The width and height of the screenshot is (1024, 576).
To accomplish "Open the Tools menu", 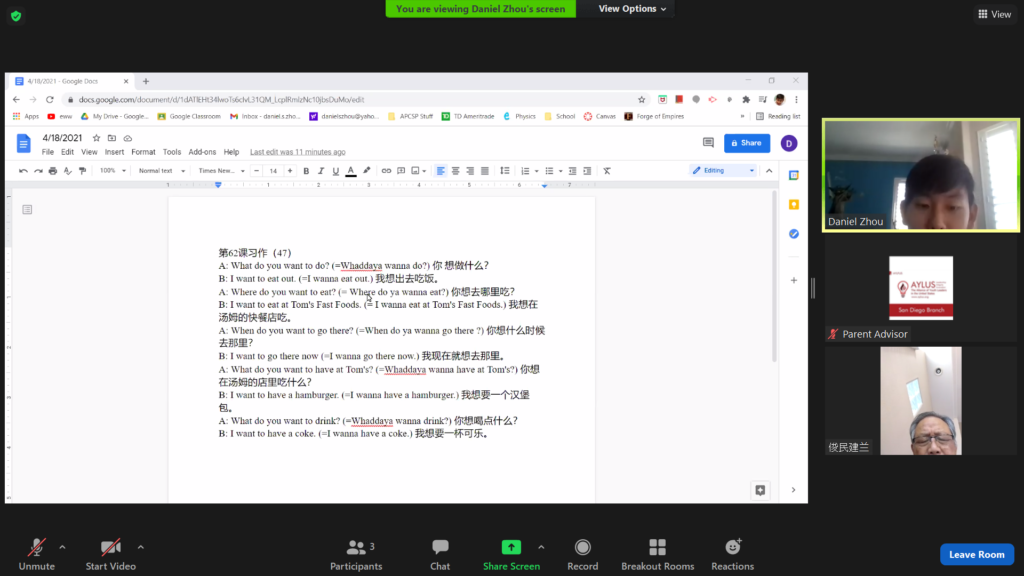I will tap(172, 152).
